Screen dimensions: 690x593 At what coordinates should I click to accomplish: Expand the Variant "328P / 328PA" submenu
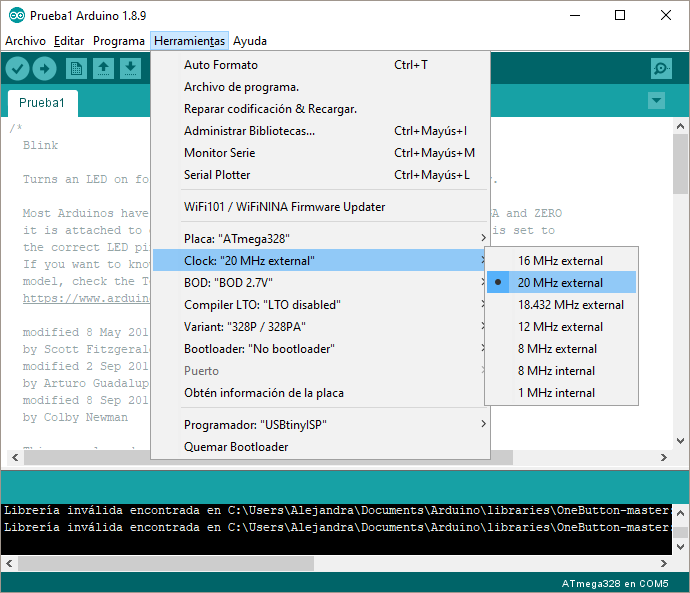tap(320, 326)
